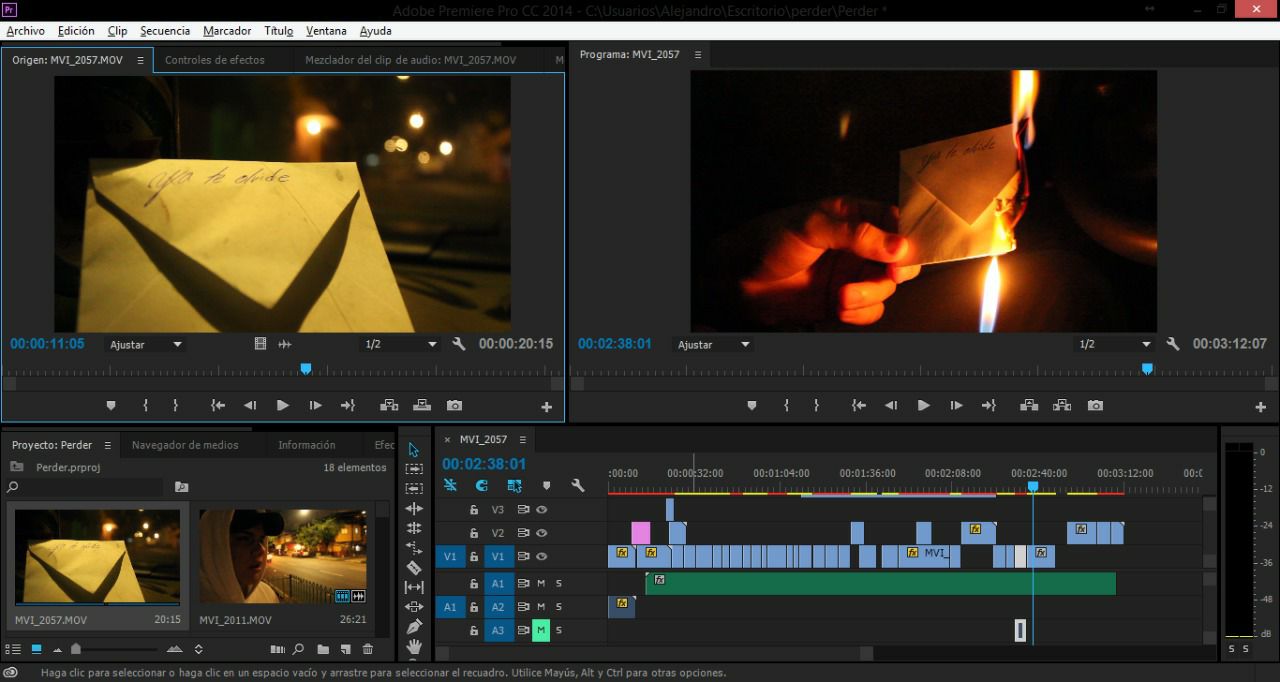Play the Program monitor sequence
1280x682 pixels.
click(x=923, y=405)
